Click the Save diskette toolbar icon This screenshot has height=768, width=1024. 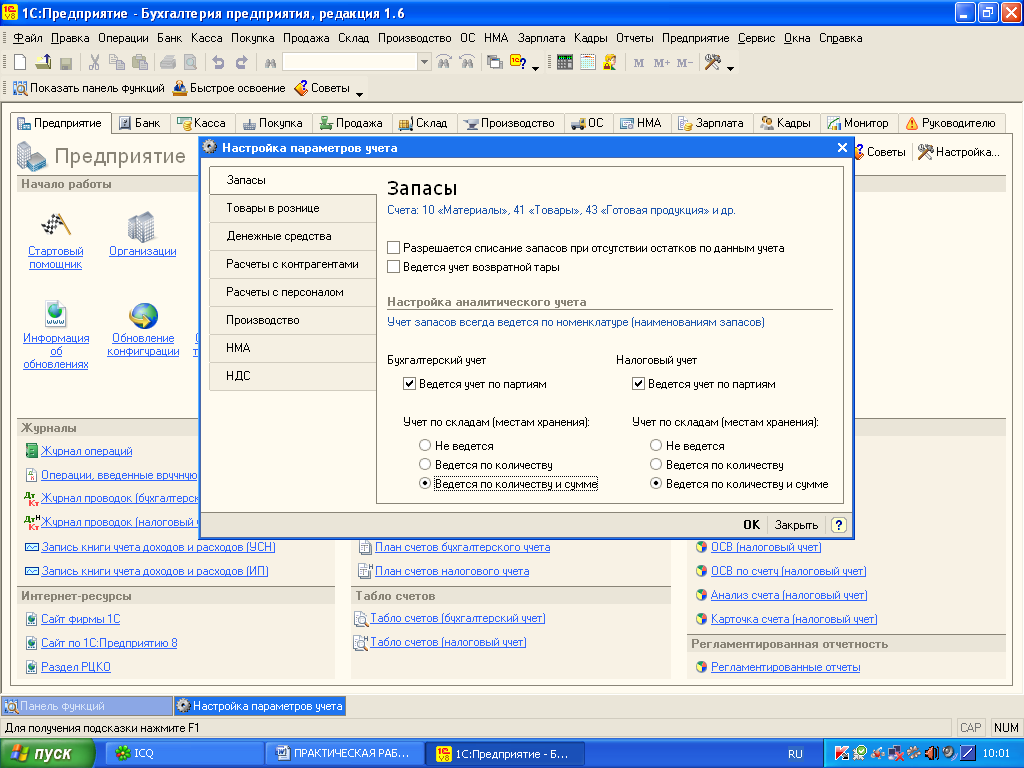click(65, 63)
